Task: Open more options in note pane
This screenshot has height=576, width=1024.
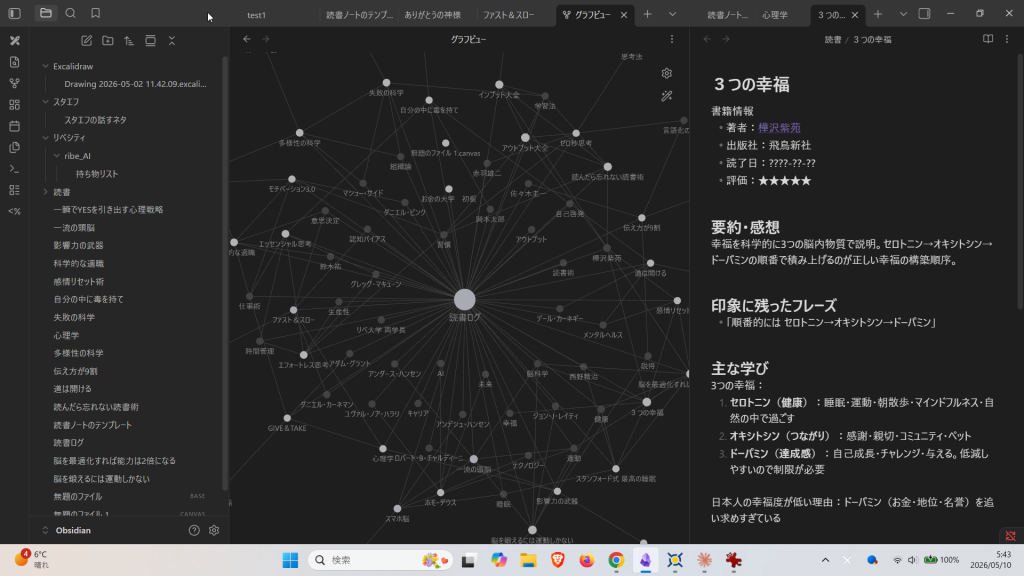Action: pyautogui.click(x=1007, y=39)
